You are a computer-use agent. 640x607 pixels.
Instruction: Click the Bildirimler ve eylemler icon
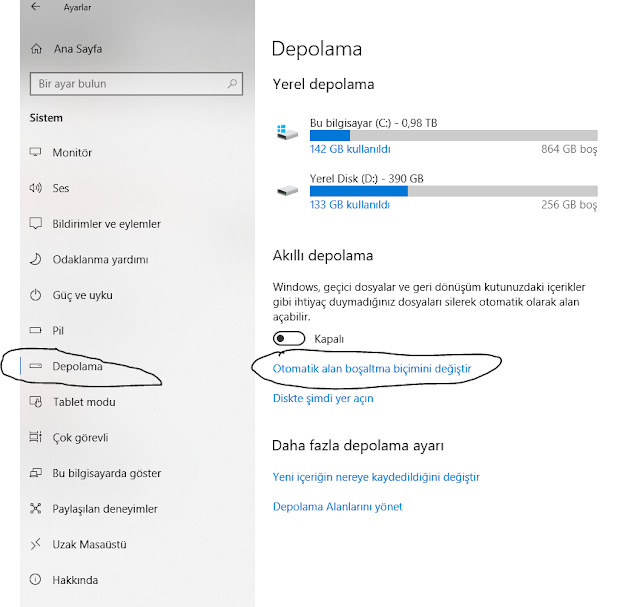(x=36, y=223)
